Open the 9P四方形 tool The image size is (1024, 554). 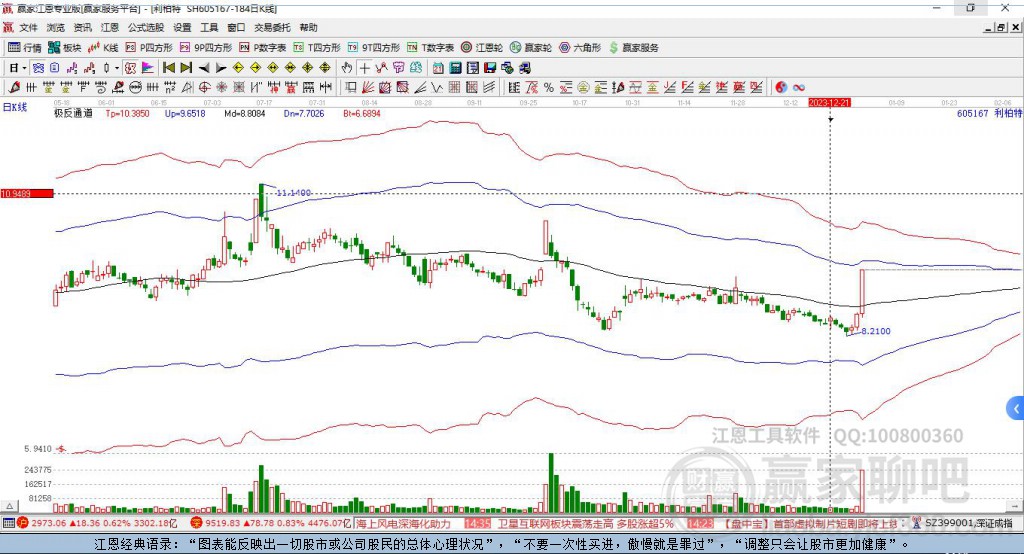(x=206, y=48)
